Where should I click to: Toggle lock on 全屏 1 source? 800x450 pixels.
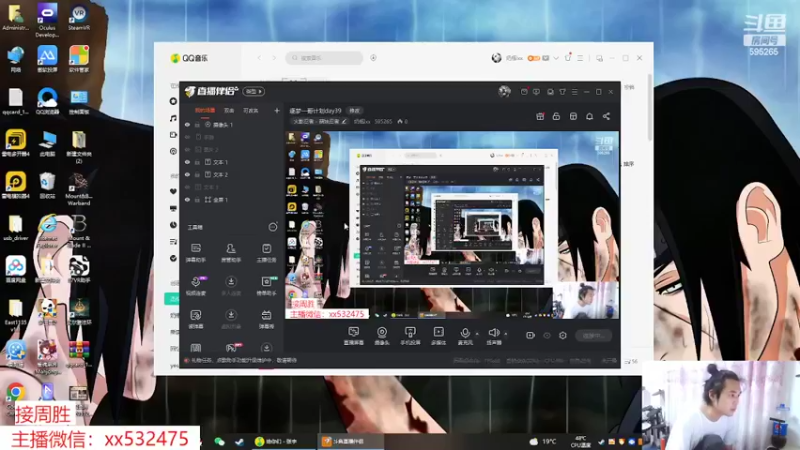pos(197,199)
